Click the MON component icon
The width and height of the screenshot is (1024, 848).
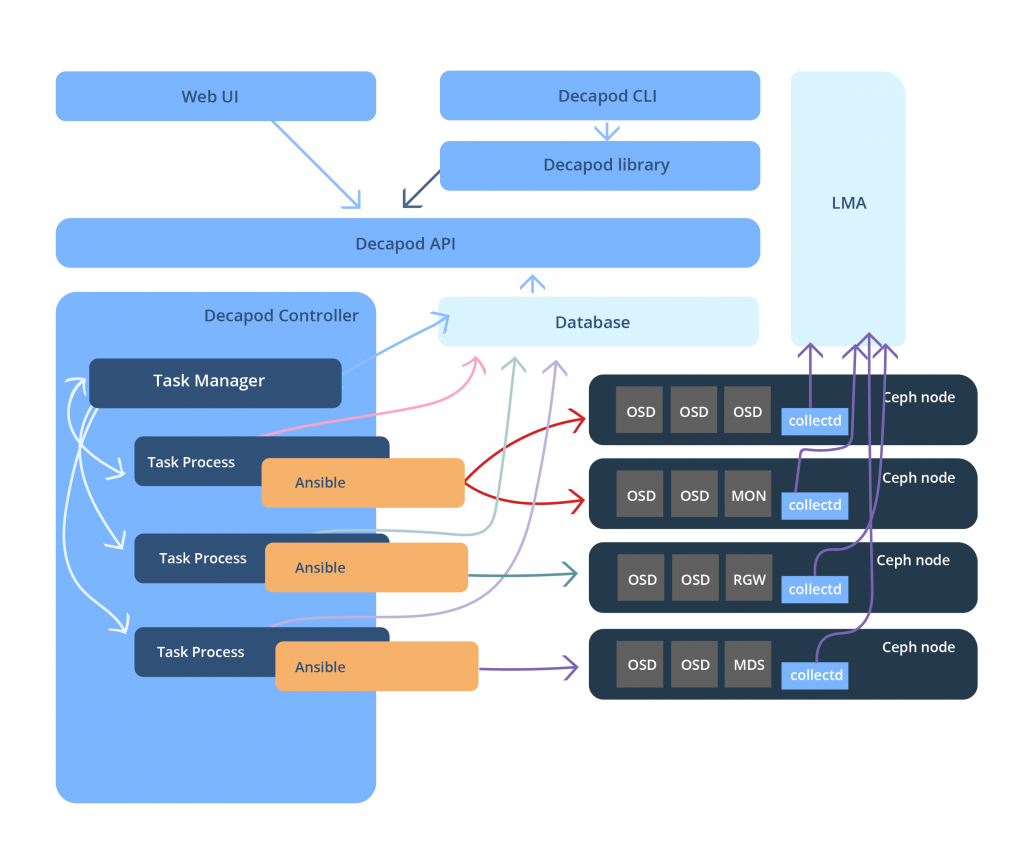click(747, 494)
